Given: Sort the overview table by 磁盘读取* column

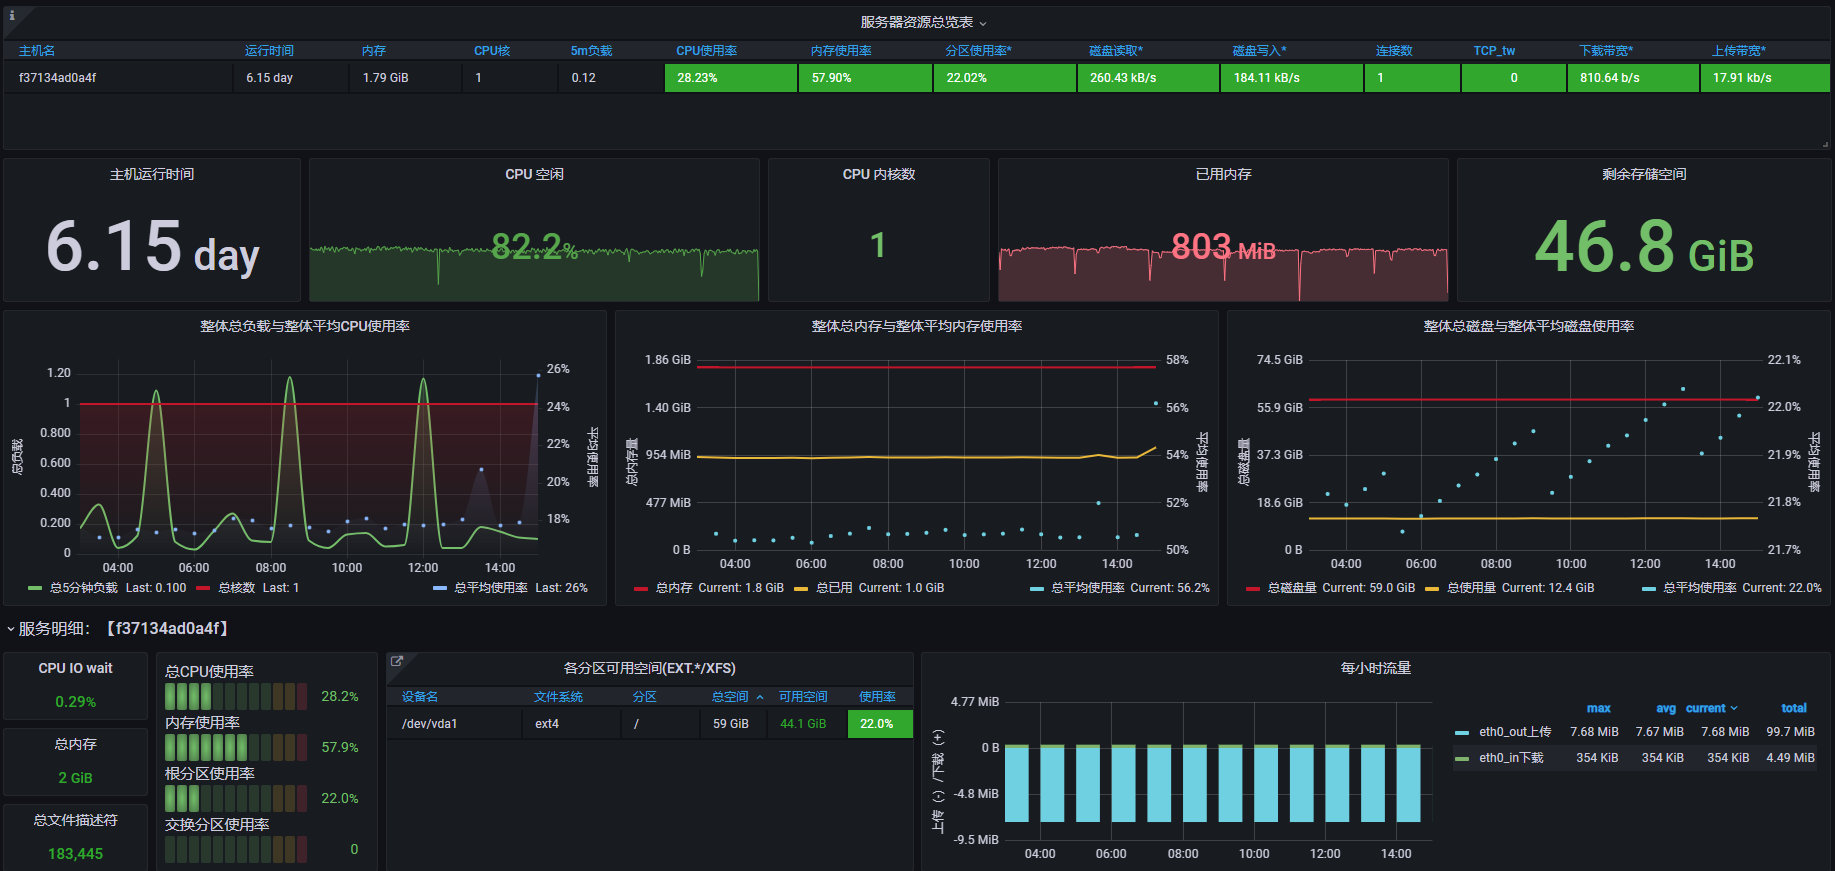Looking at the screenshot, I should [1116, 51].
